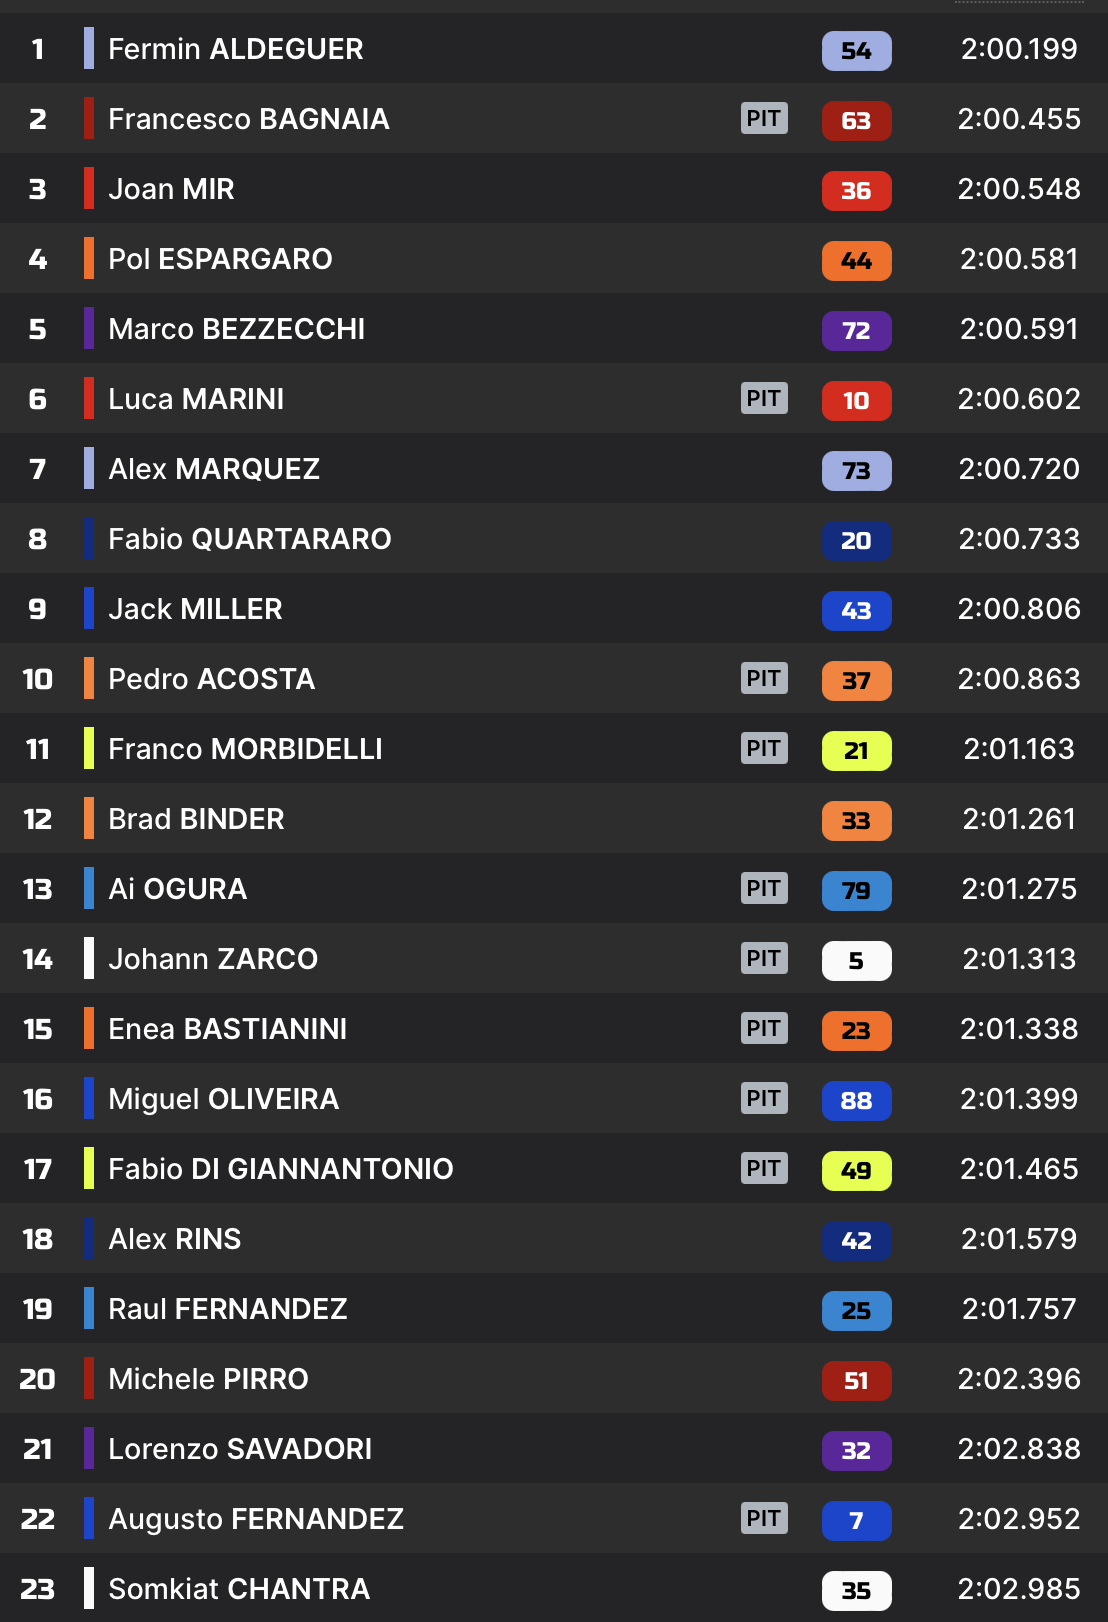Image resolution: width=1108 pixels, height=1622 pixels.
Task: Click the red number 63 badge
Action: pos(856,120)
